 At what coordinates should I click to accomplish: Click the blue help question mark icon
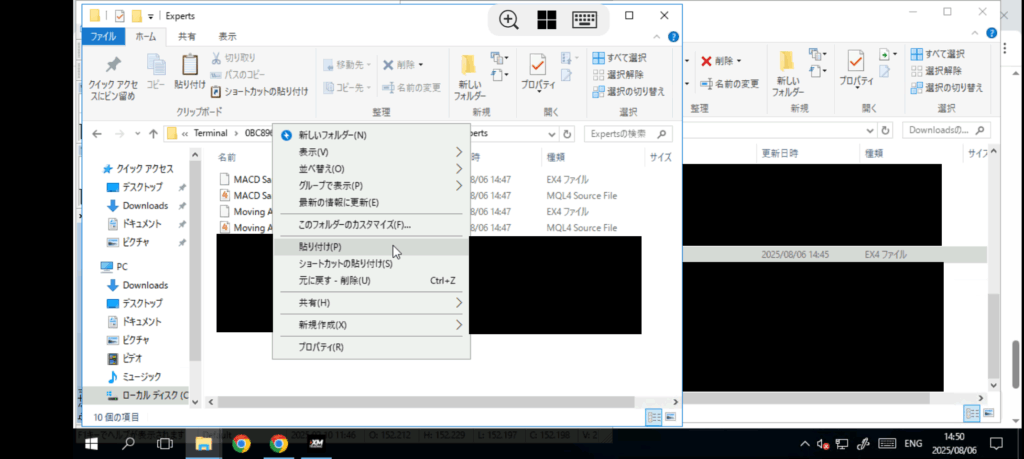pyautogui.click(x=672, y=37)
